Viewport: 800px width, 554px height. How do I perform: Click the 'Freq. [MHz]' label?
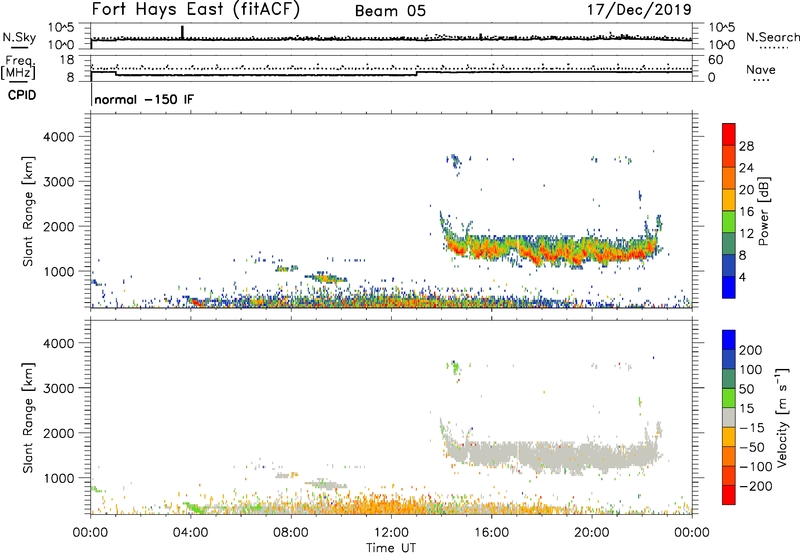pos(18,67)
